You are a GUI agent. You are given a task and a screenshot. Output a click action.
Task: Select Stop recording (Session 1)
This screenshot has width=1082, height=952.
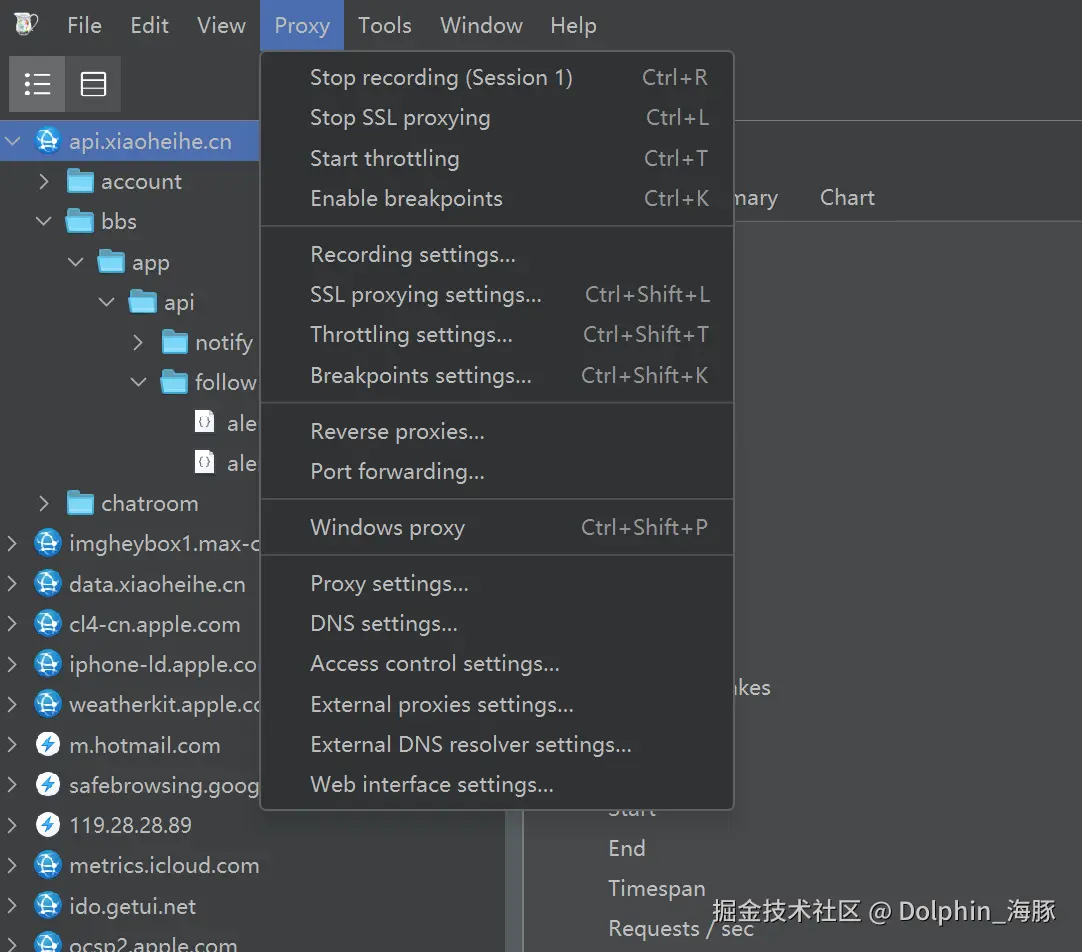pyautogui.click(x=497, y=77)
